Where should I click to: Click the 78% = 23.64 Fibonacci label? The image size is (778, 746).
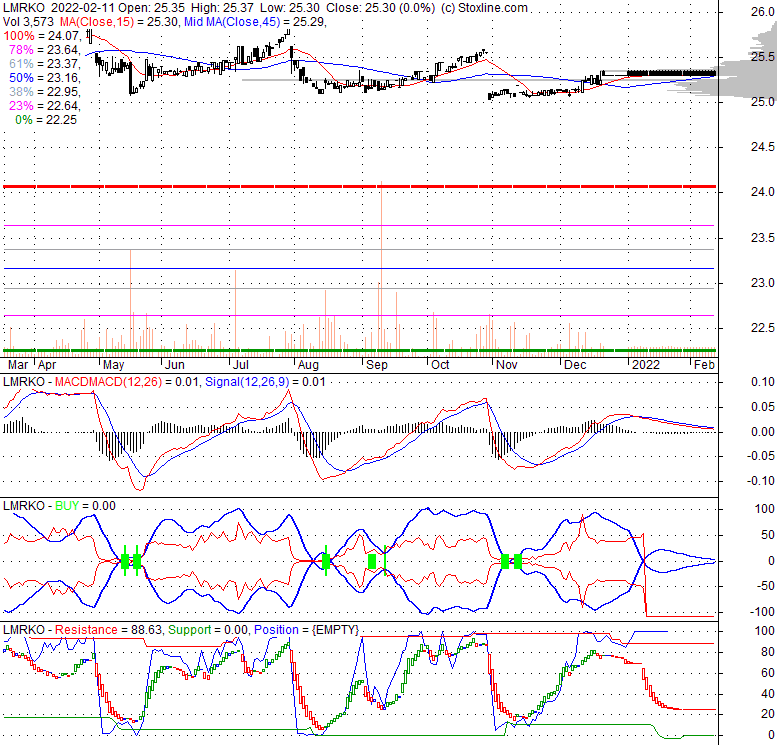(45, 50)
